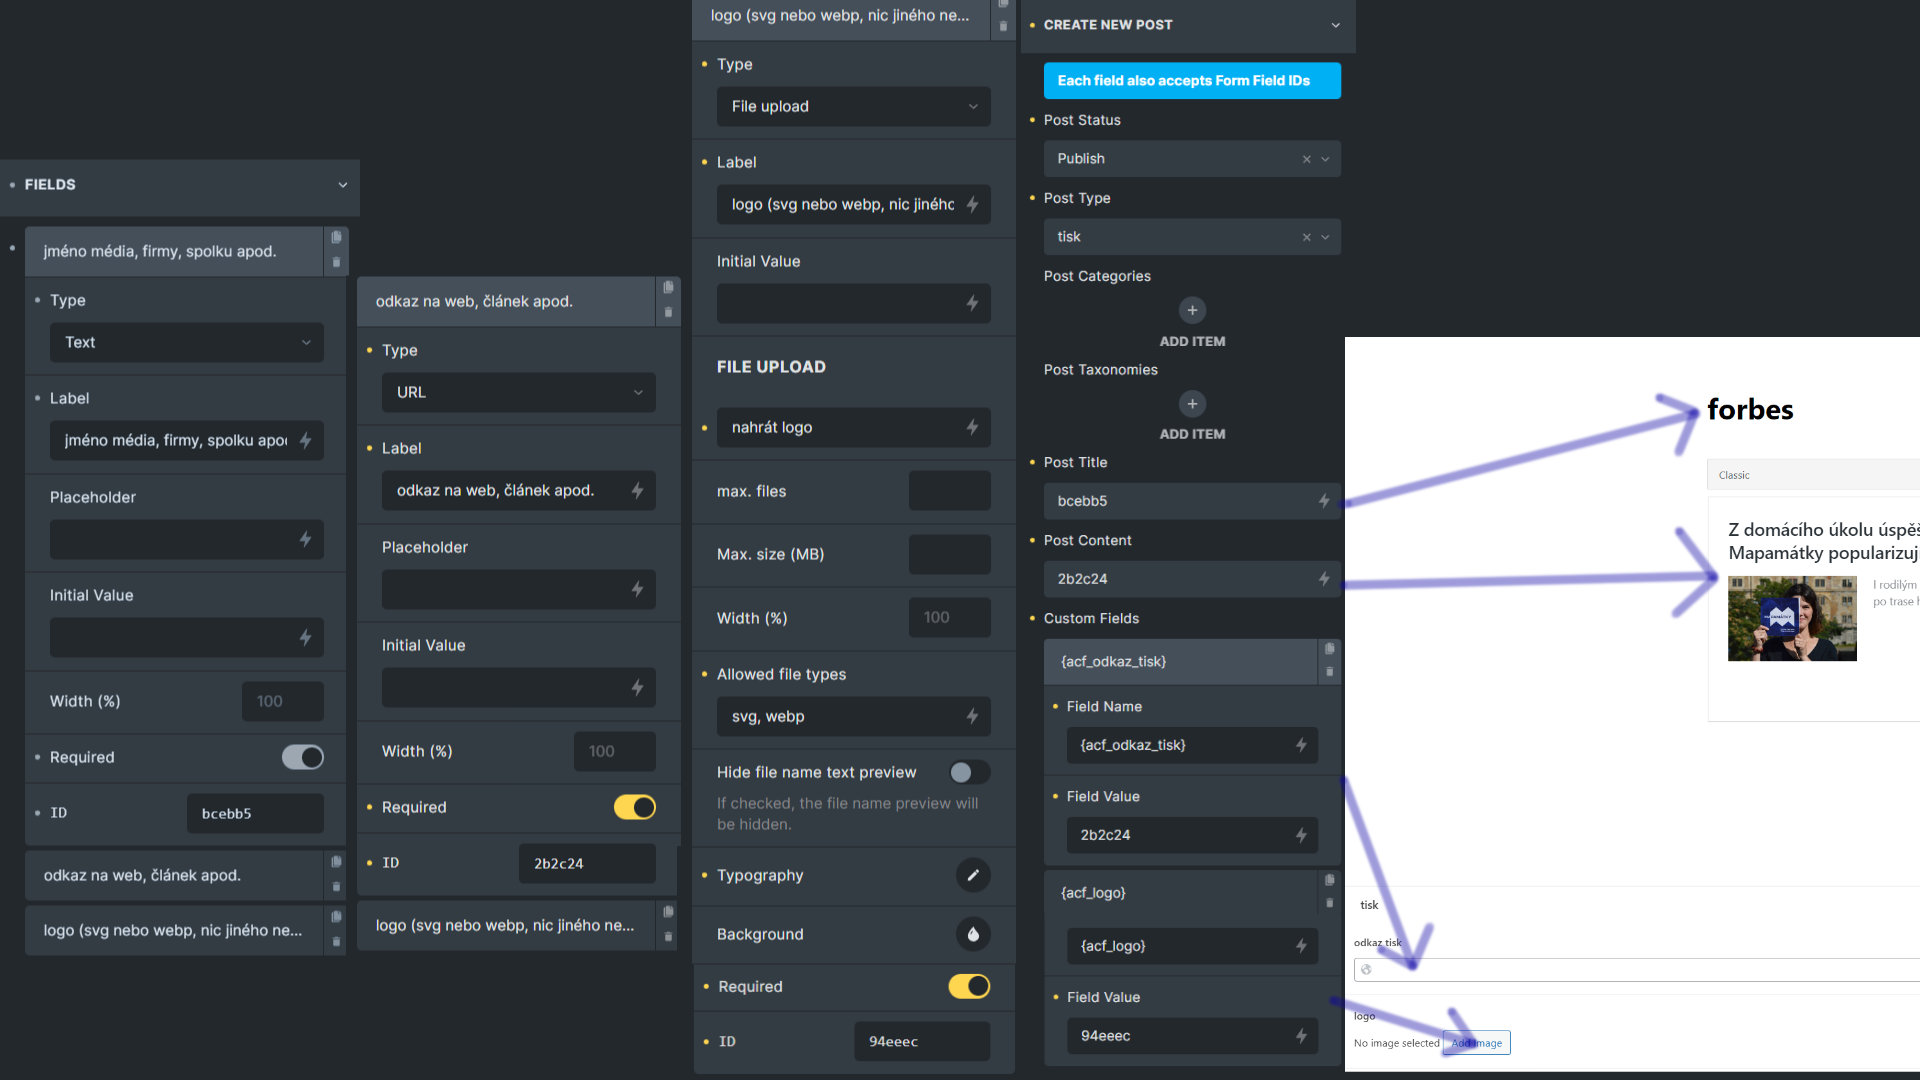Duplicate the "jméno média" field via copy icon
The image size is (1920, 1080).
coord(336,238)
